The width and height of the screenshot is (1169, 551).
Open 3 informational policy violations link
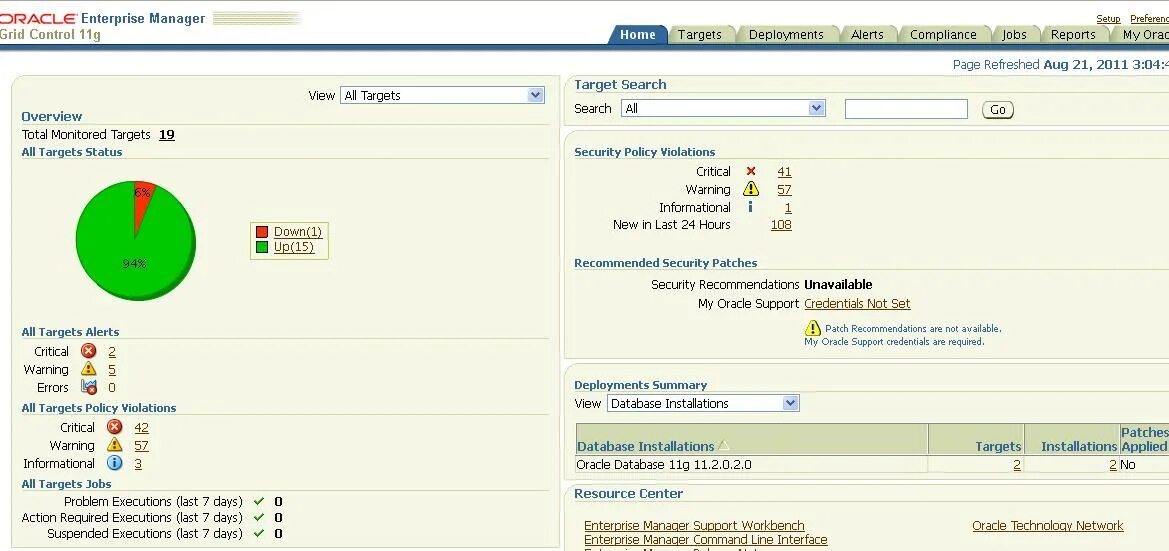point(138,463)
